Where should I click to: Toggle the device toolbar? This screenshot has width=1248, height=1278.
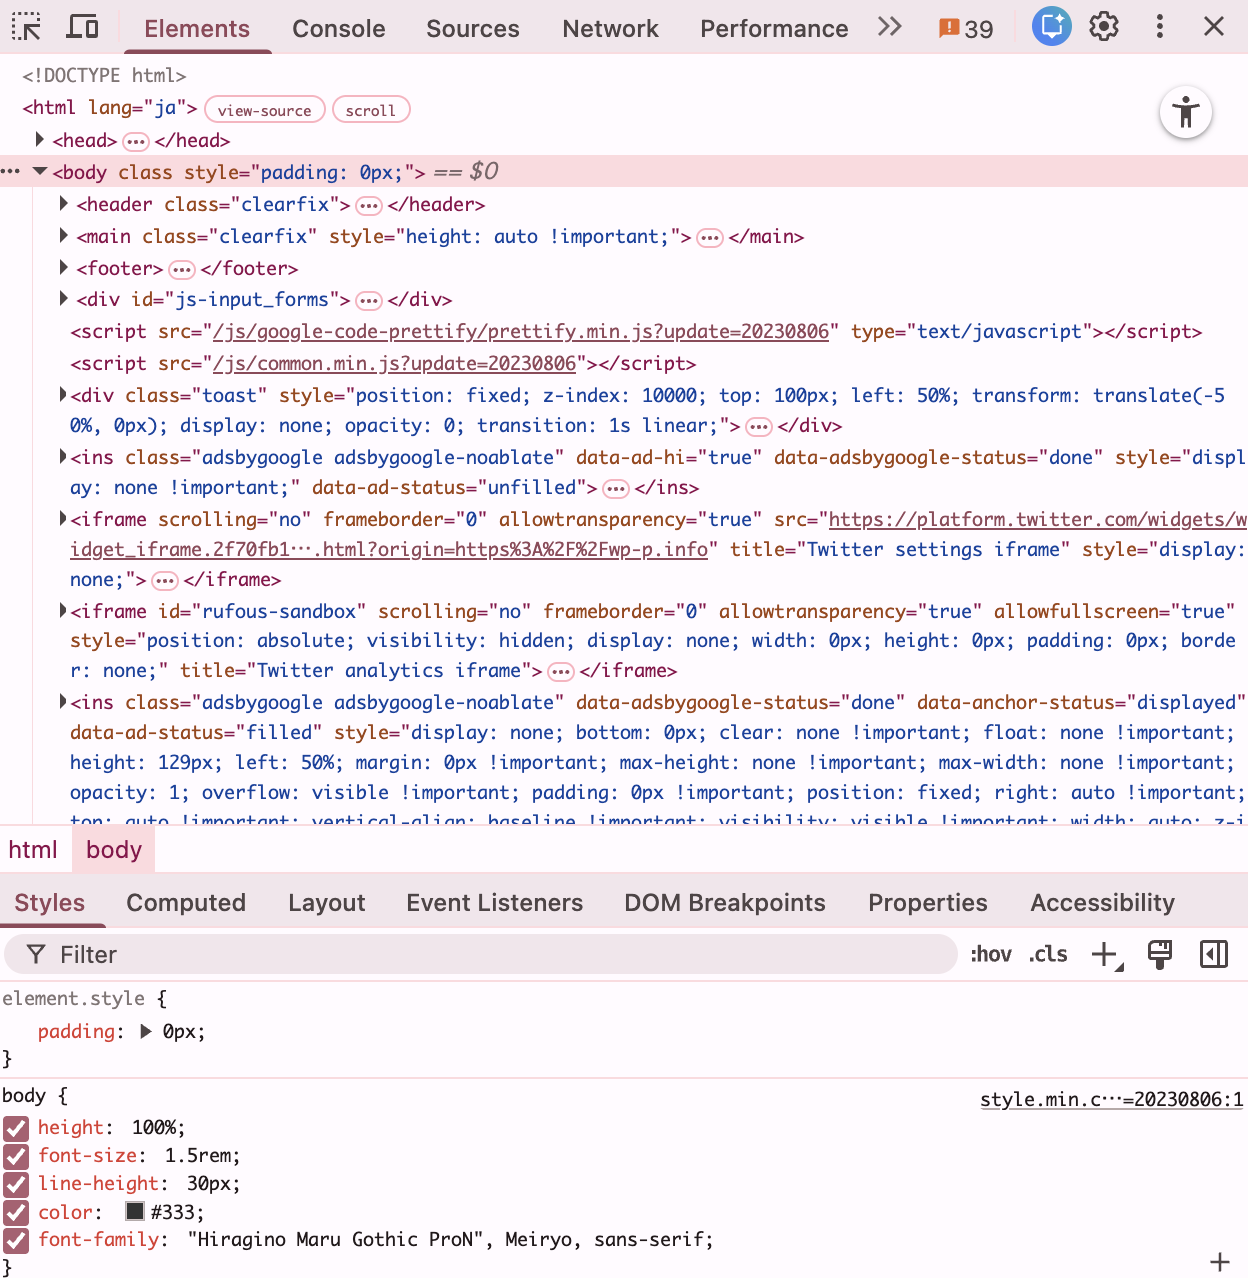[x=82, y=27]
